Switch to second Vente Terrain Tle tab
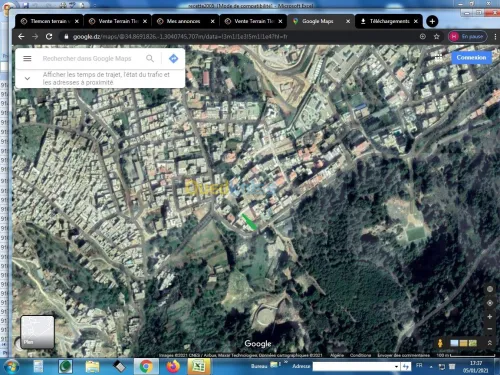500x375 pixels. pyautogui.click(x=117, y=21)
